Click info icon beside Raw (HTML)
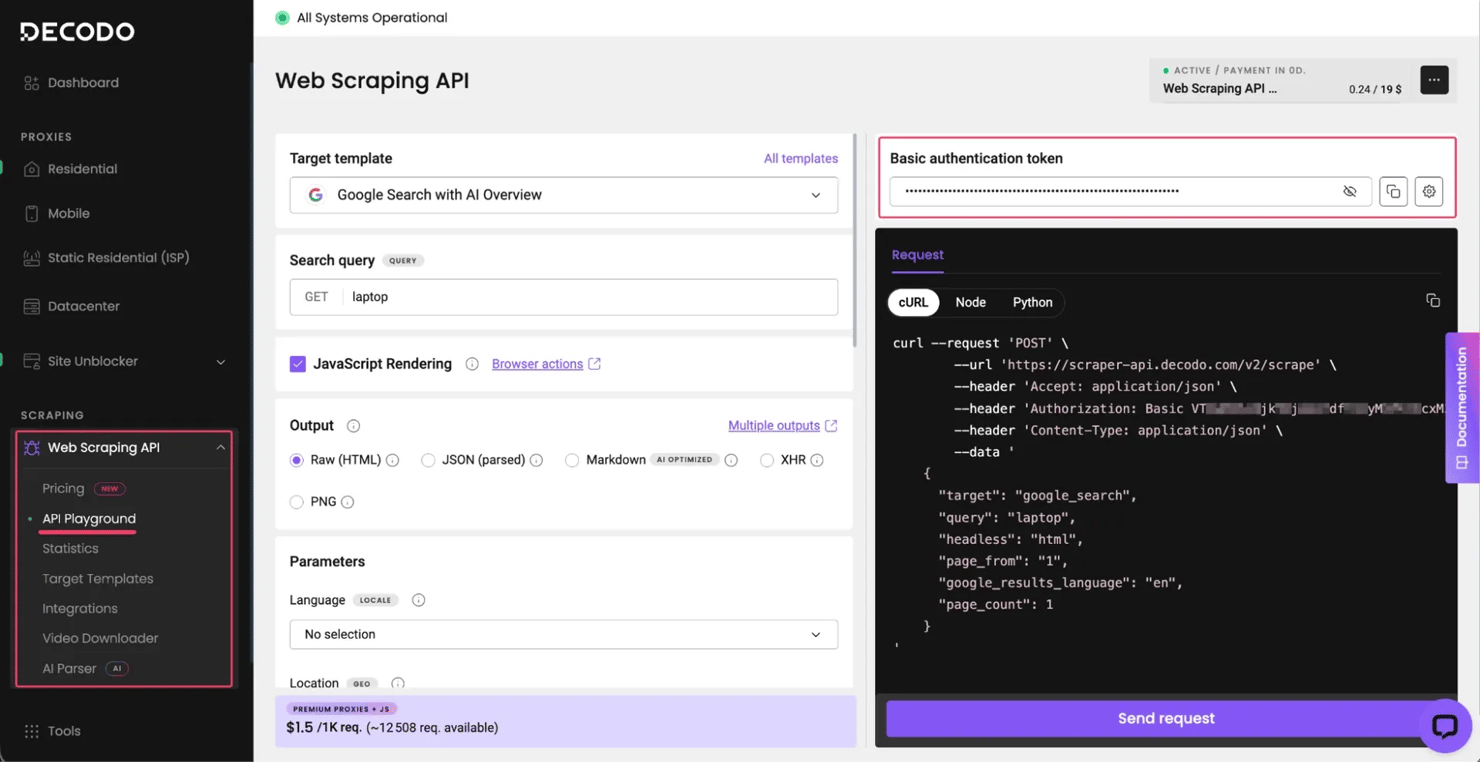The height and width of the screenshot is (762, 1480). (393, 460)
